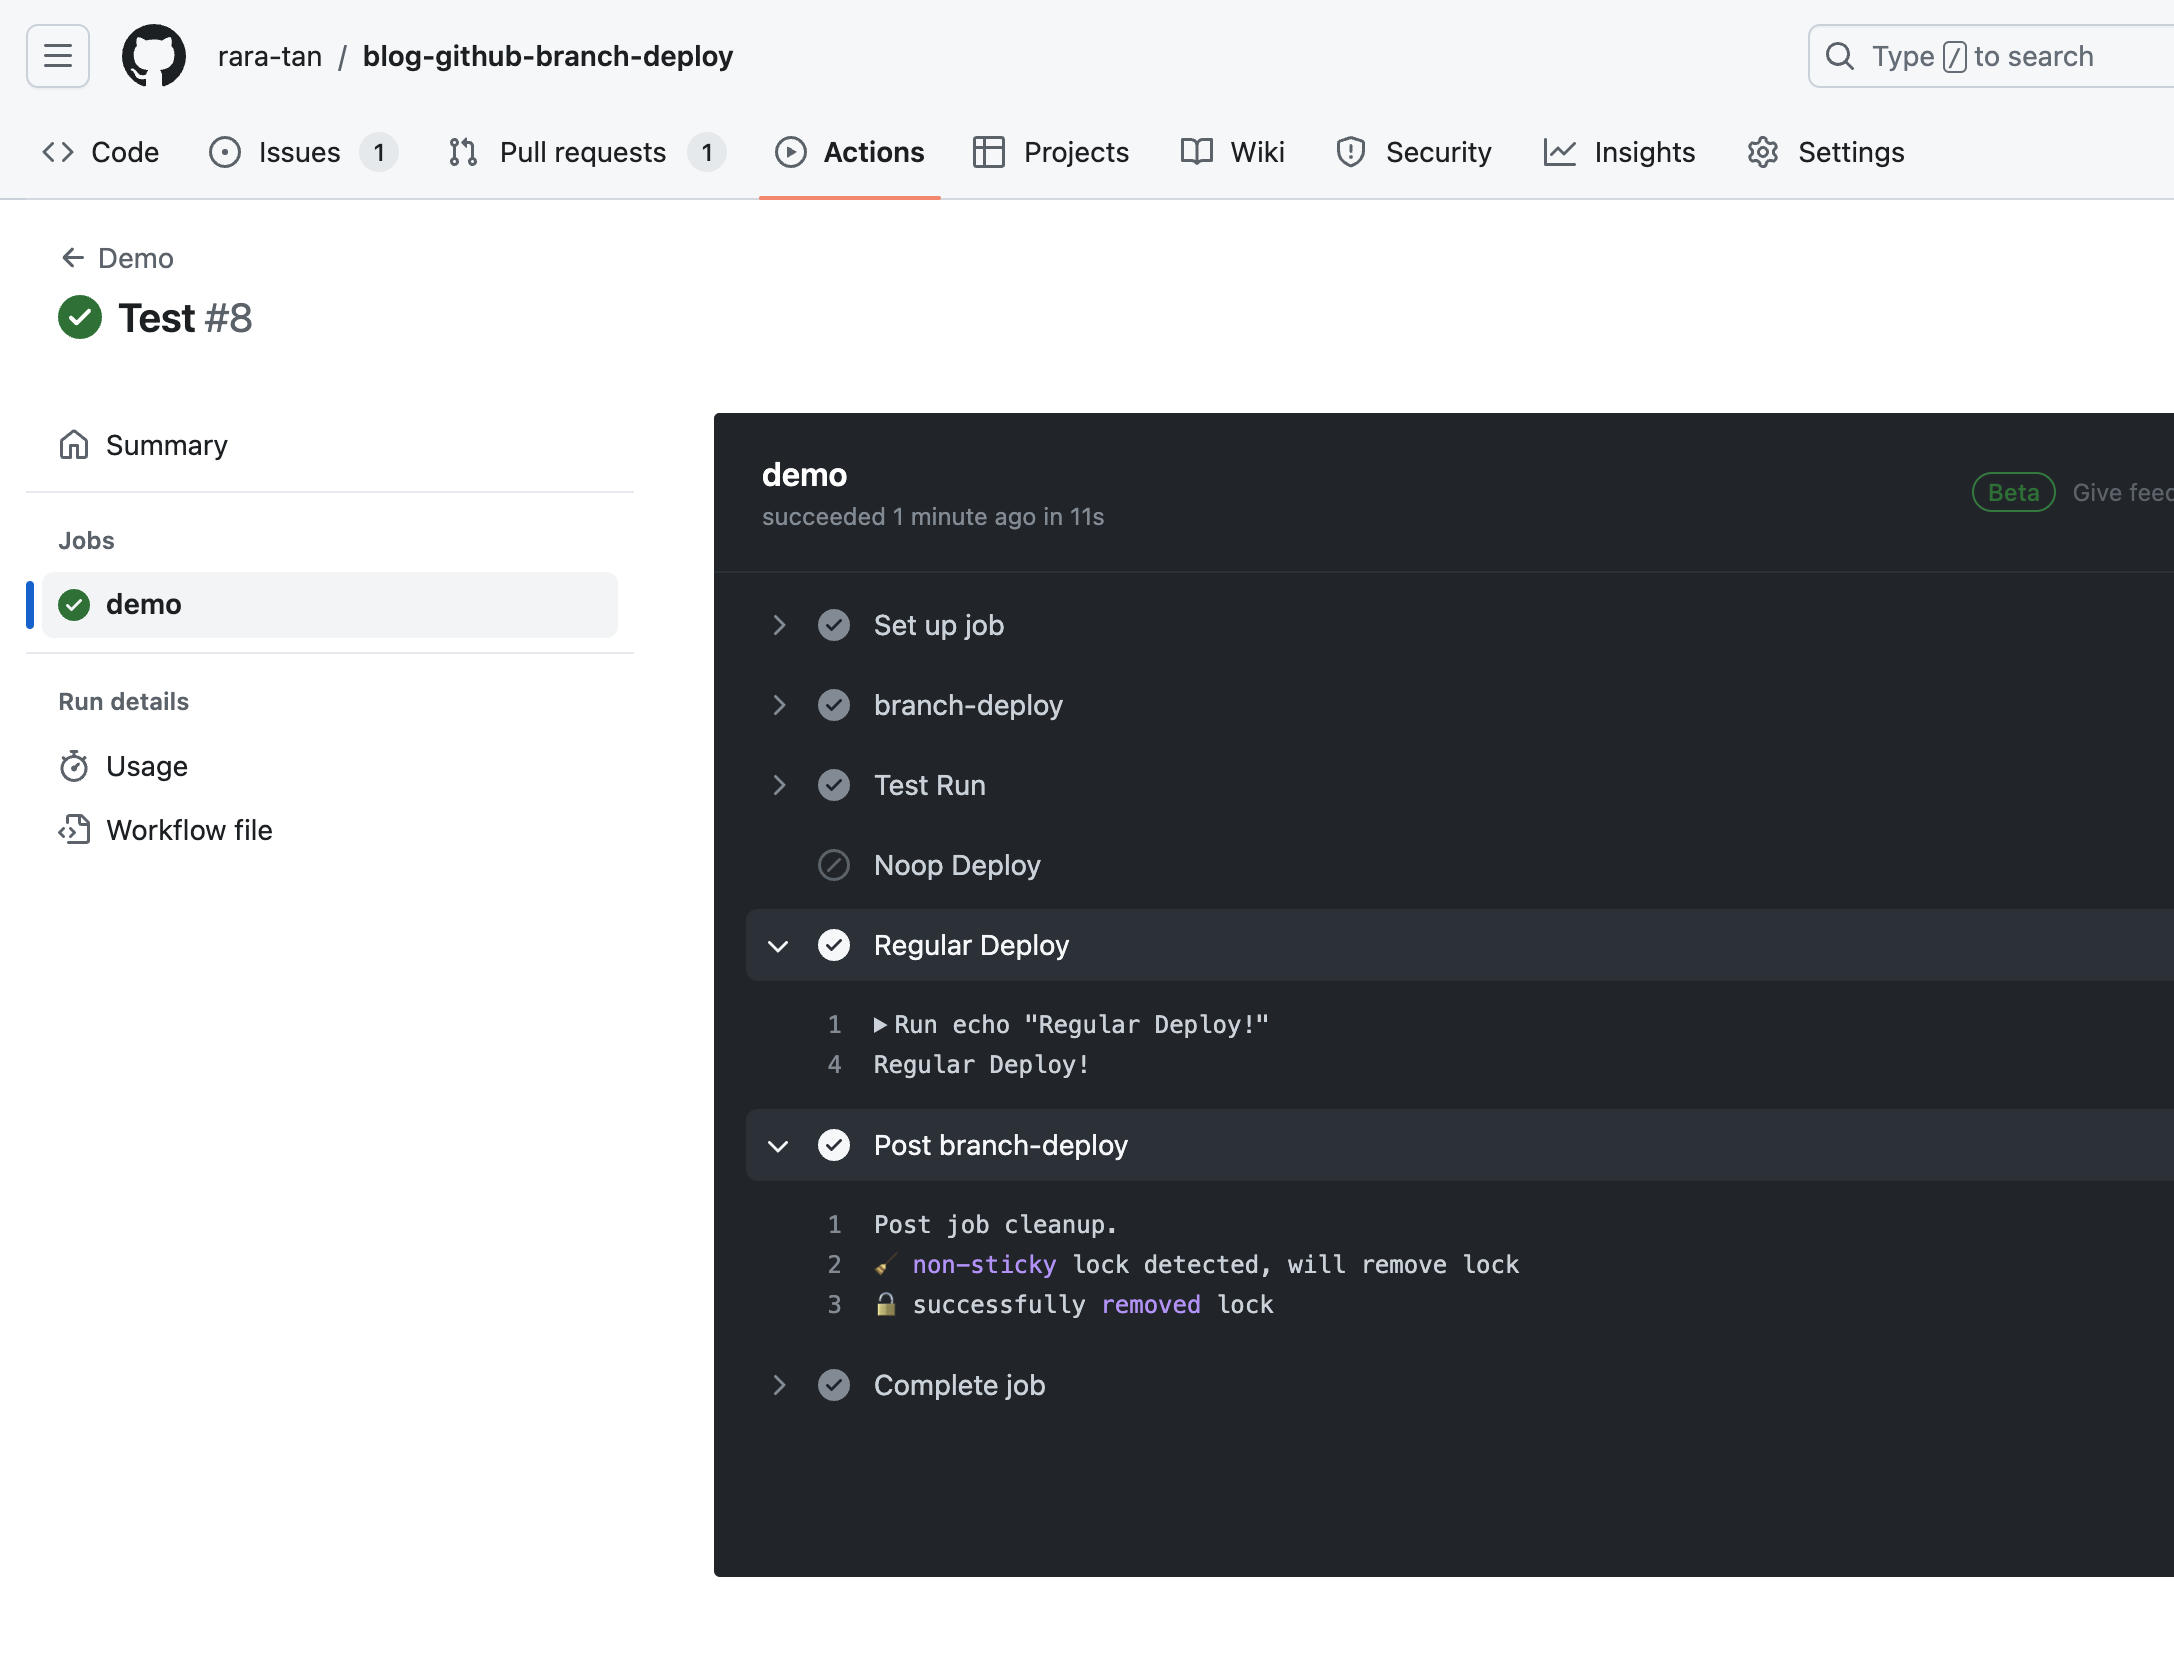Focus the Type / to search field
2174x1662 pixels.
tap(1991, 56)
